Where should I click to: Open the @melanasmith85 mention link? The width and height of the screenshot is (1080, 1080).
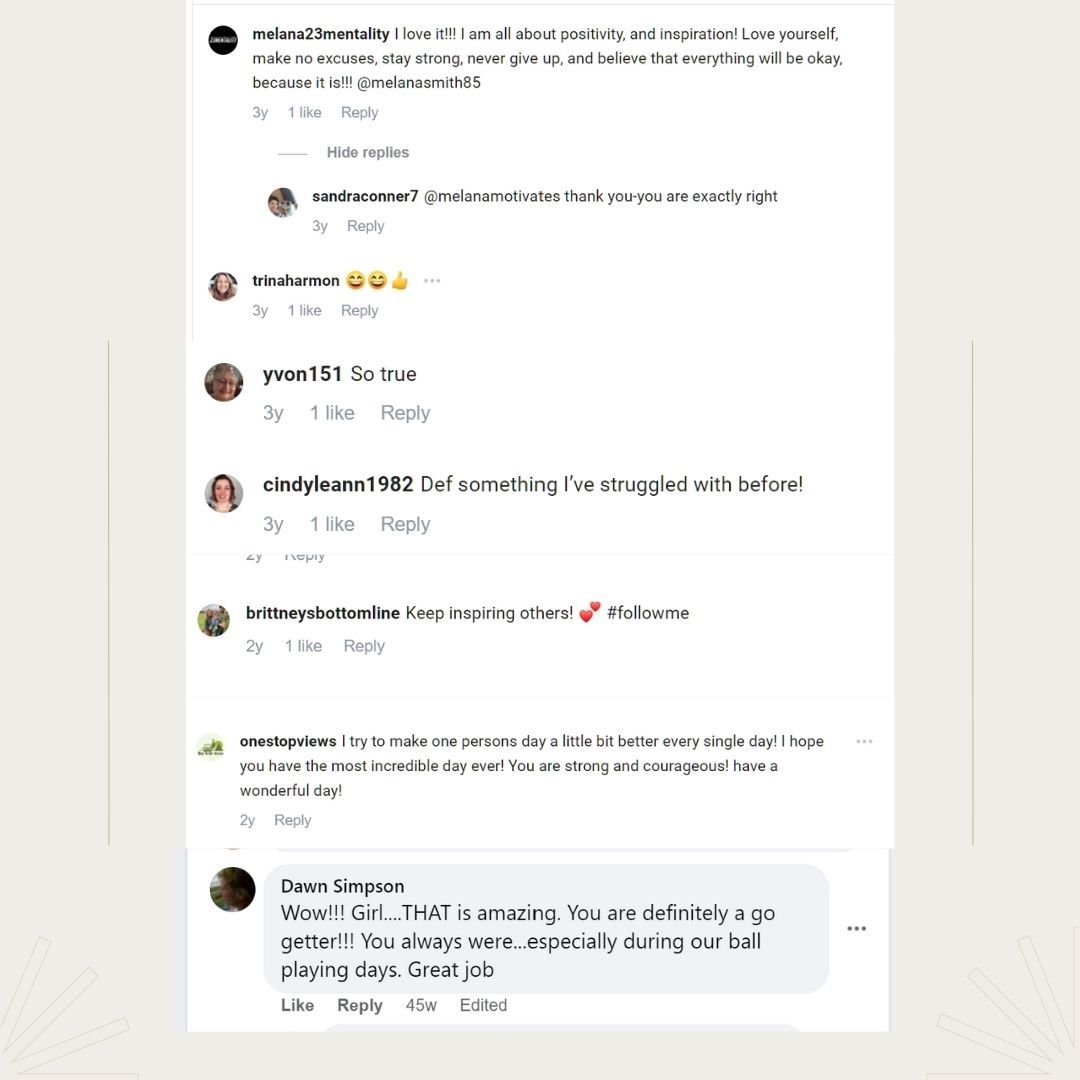tap(418, 83)
